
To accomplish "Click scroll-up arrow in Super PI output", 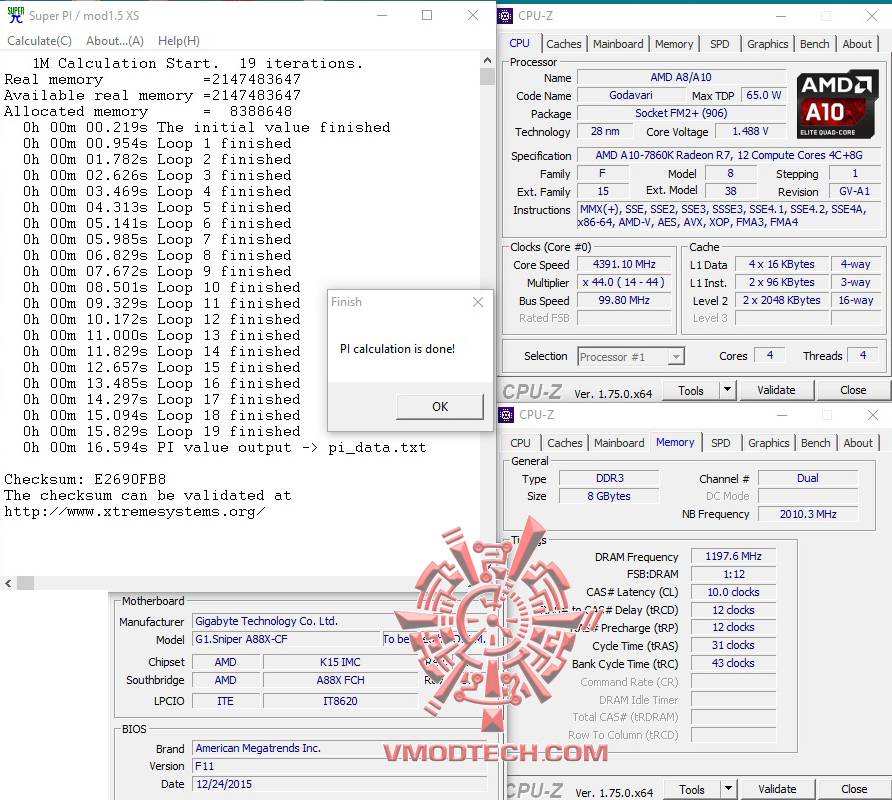I will 487,60.
